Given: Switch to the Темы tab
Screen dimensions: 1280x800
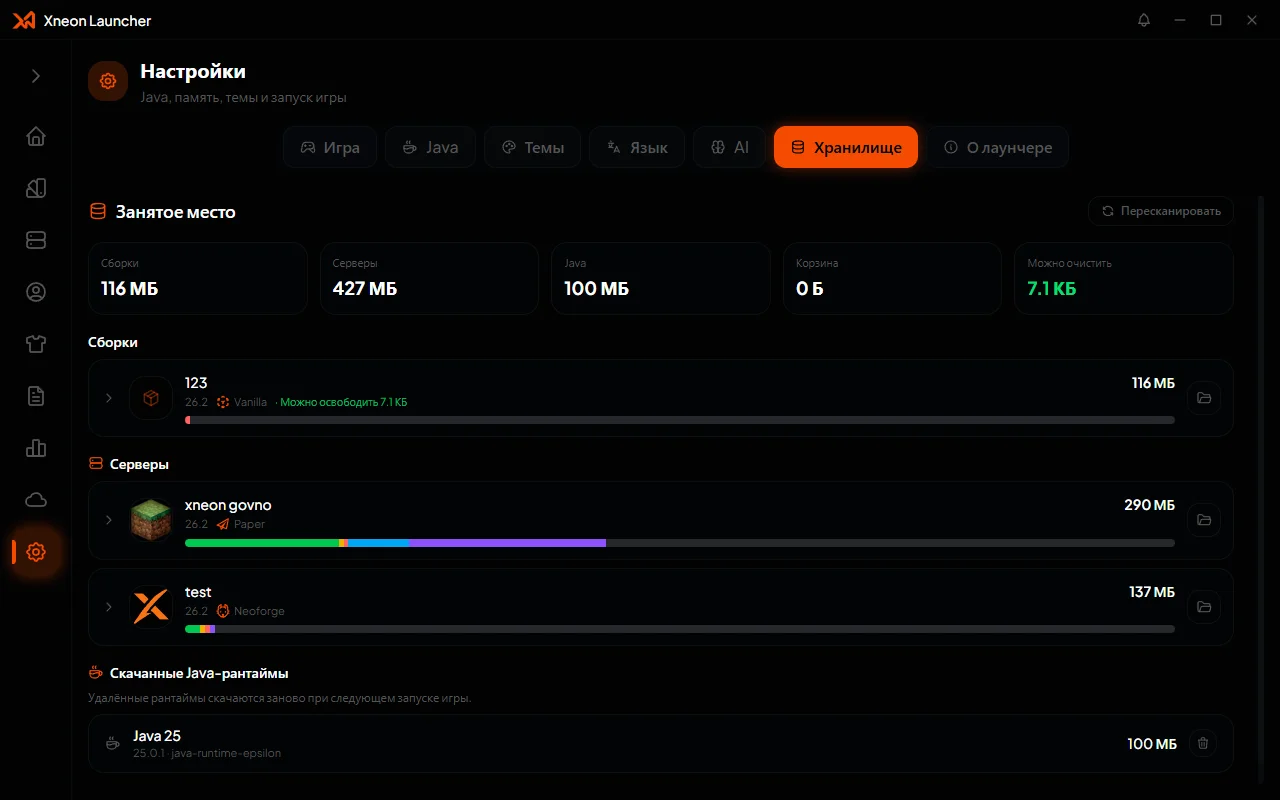Looking at the screenshot, I should pyautogui.click(x=532, y=147).
